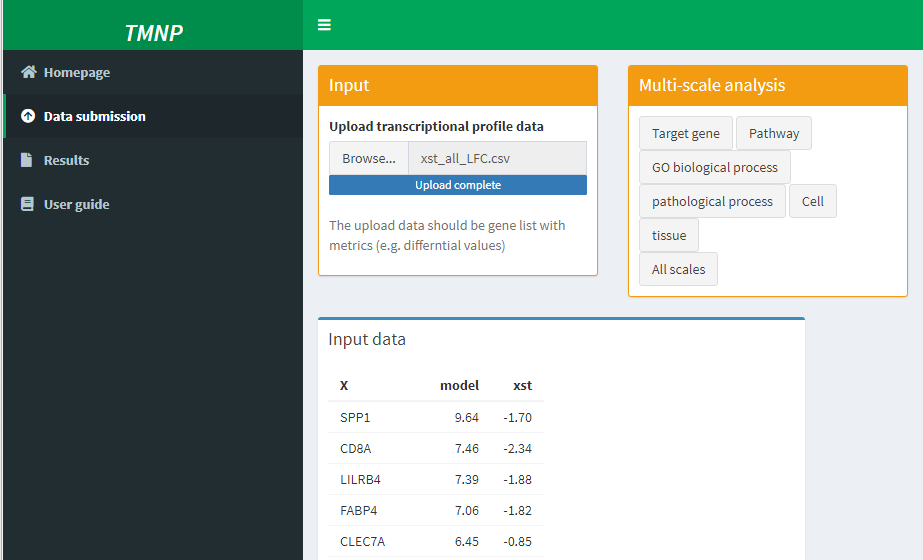
Task: Choose the pathological process button
Action: 712,201
